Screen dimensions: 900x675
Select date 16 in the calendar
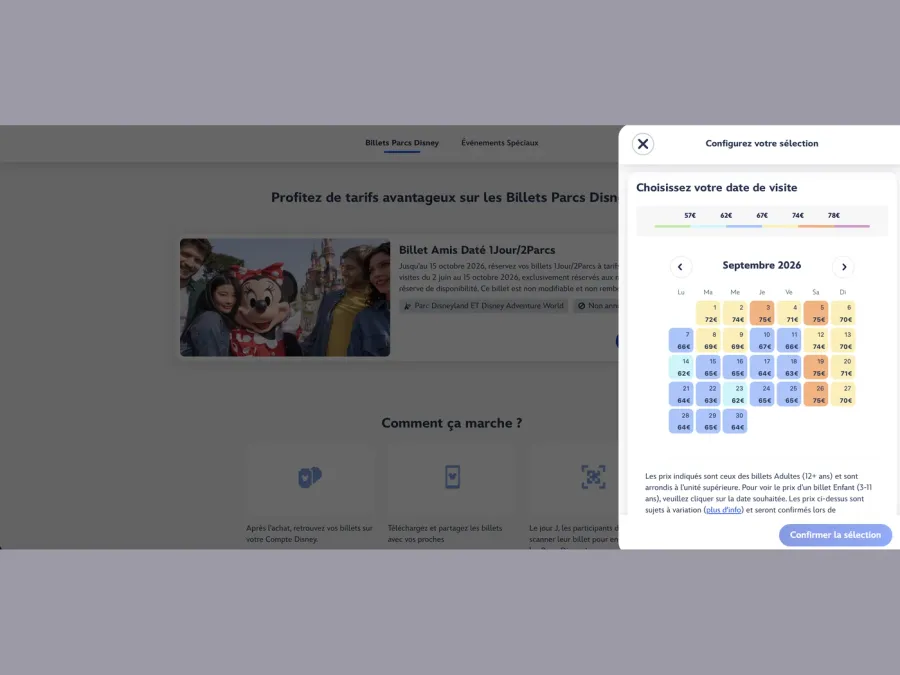pos(735,367)
